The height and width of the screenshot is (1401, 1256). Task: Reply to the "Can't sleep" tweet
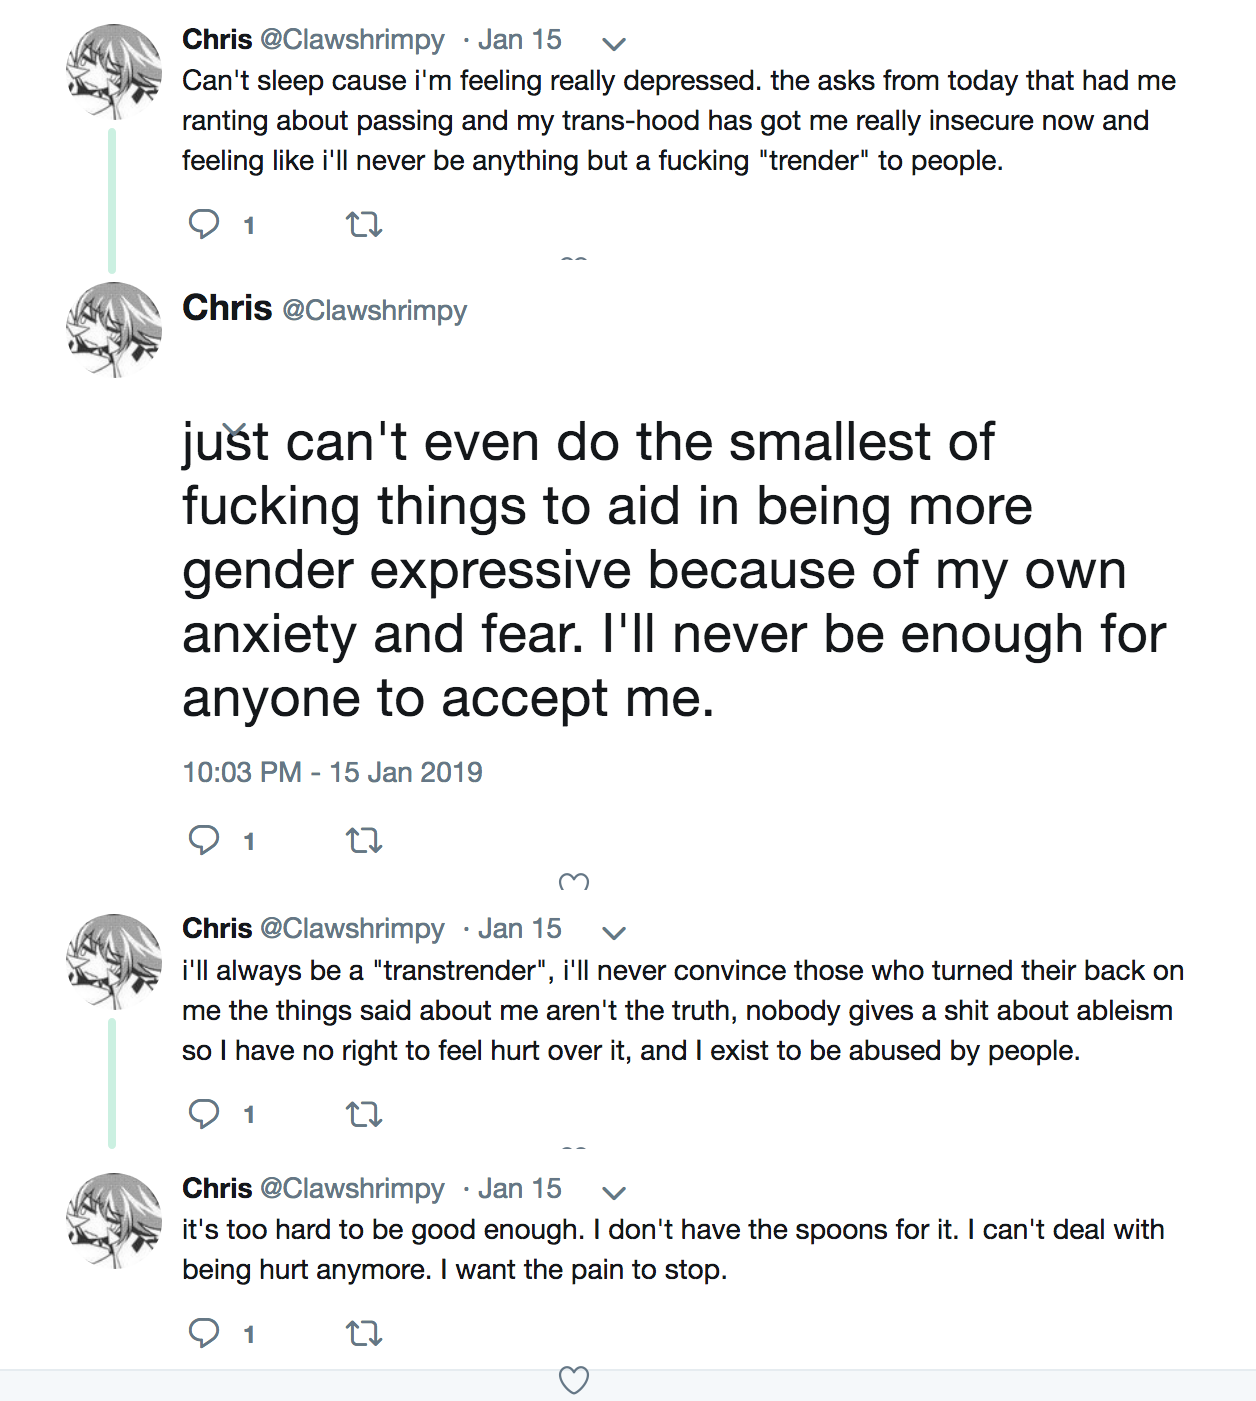[x=204, y=224]
